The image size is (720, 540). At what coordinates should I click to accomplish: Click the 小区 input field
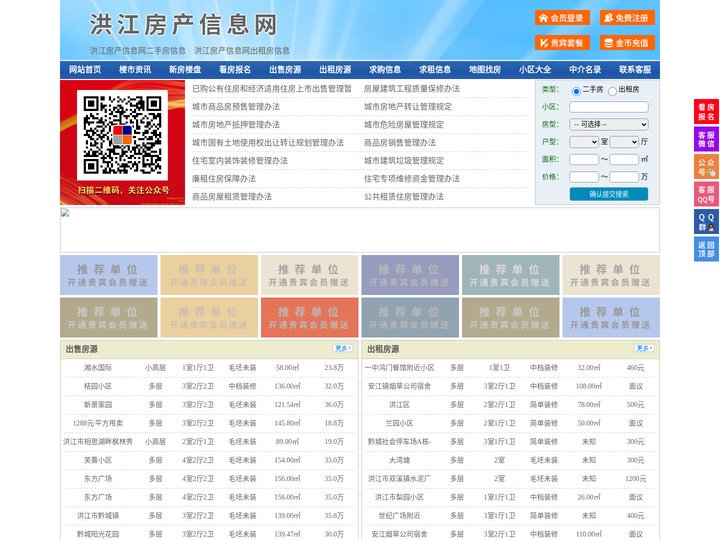tap(609, 107)
